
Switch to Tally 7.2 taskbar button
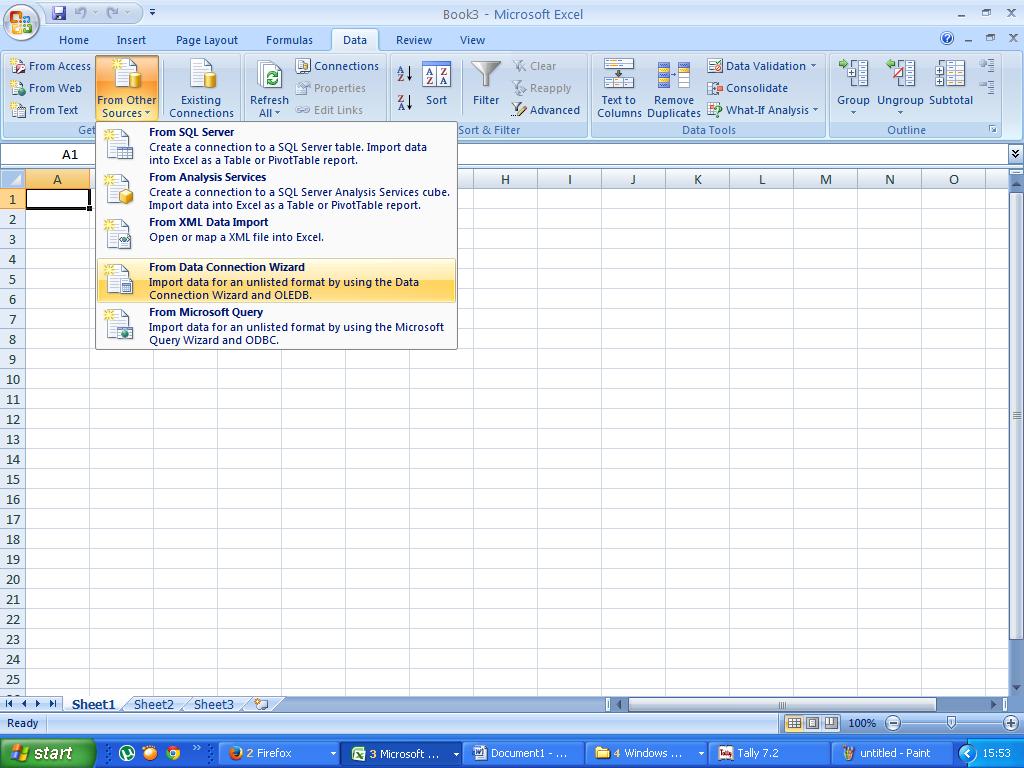770,753
